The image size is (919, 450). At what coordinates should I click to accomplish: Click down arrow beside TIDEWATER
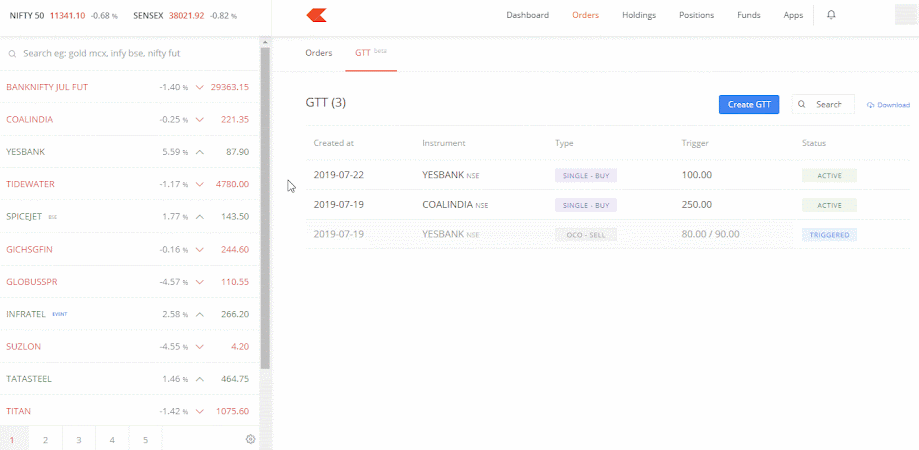200,185
